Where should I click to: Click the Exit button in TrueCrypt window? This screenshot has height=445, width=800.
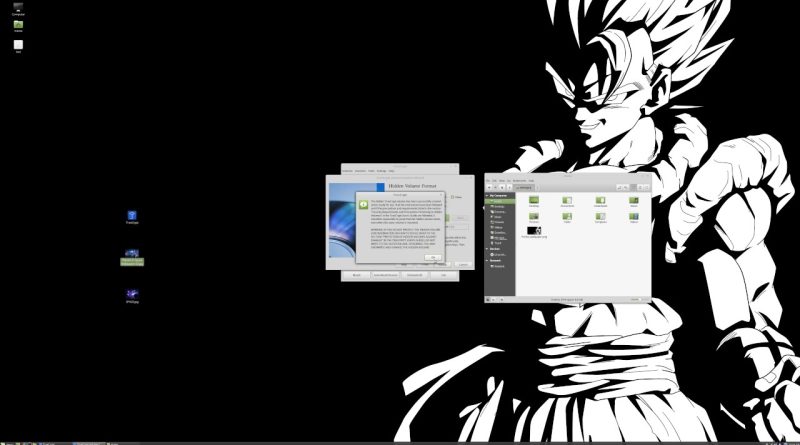pos(443,275)
